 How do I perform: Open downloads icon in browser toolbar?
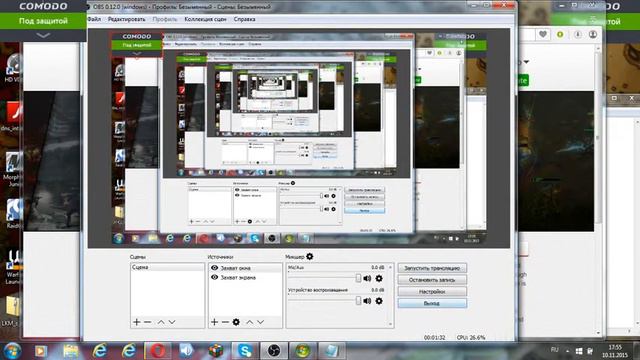(578, 35)
